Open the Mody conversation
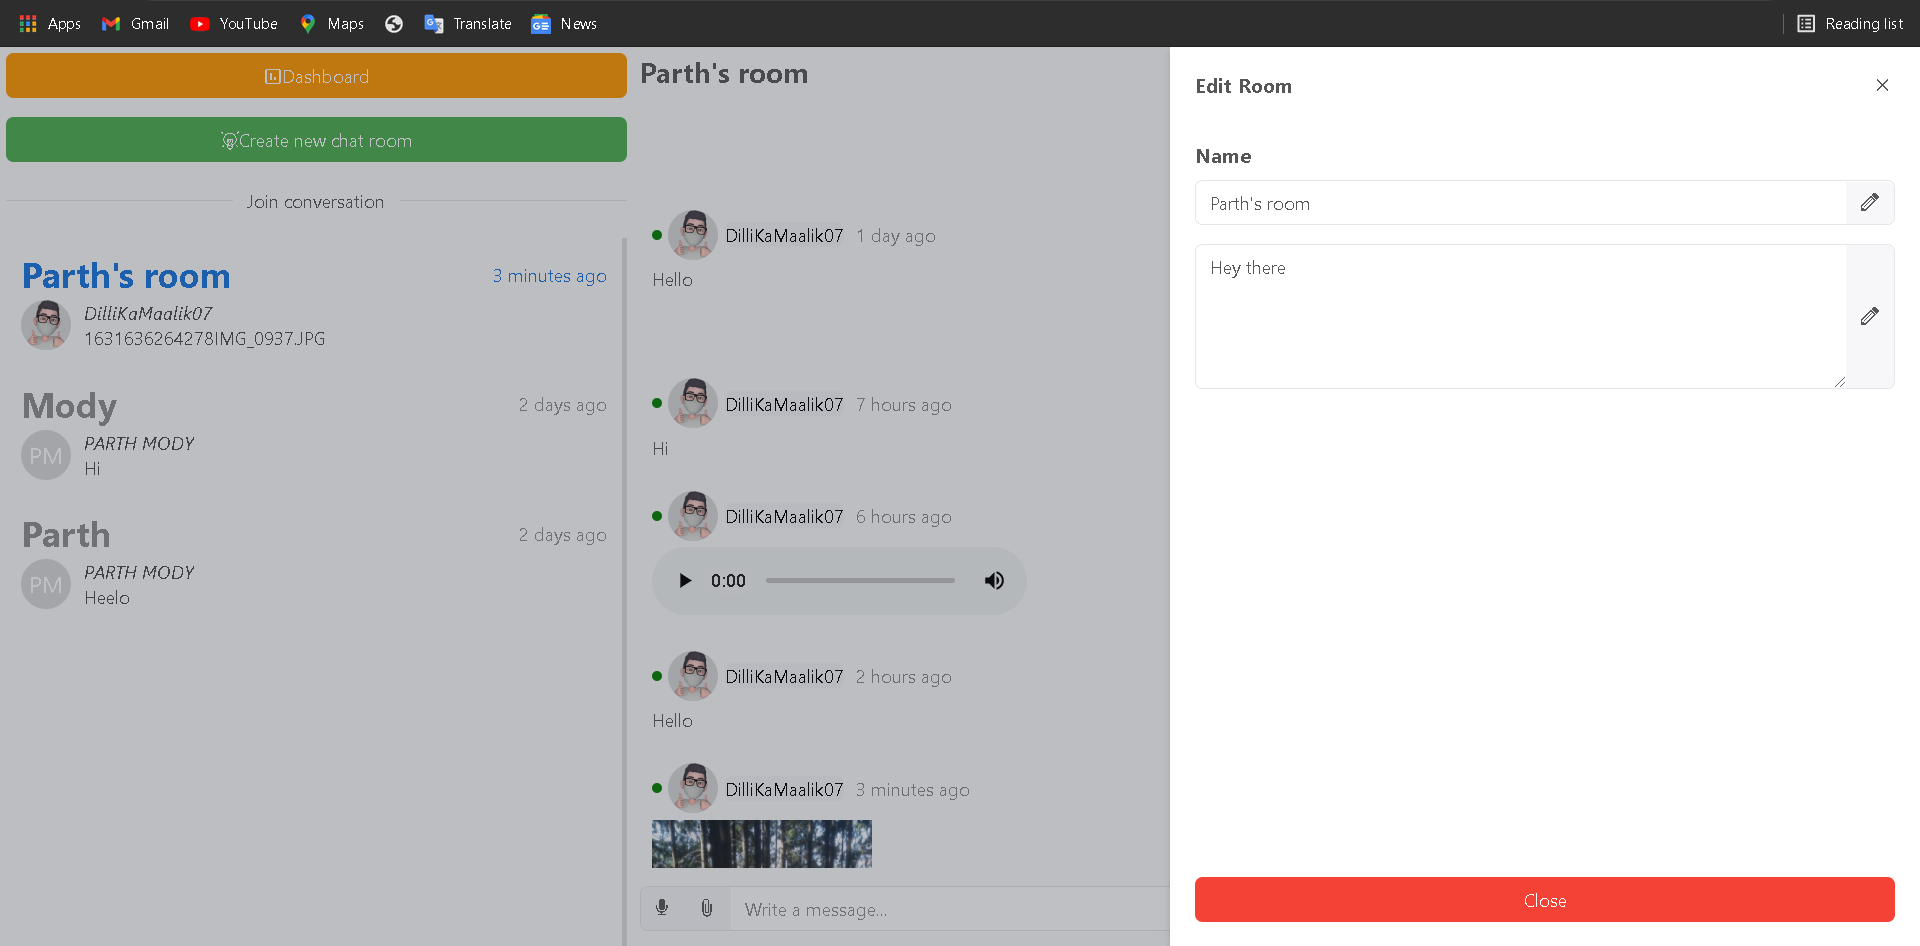Screen dimensions: 1920x946 tap(314, 434)
